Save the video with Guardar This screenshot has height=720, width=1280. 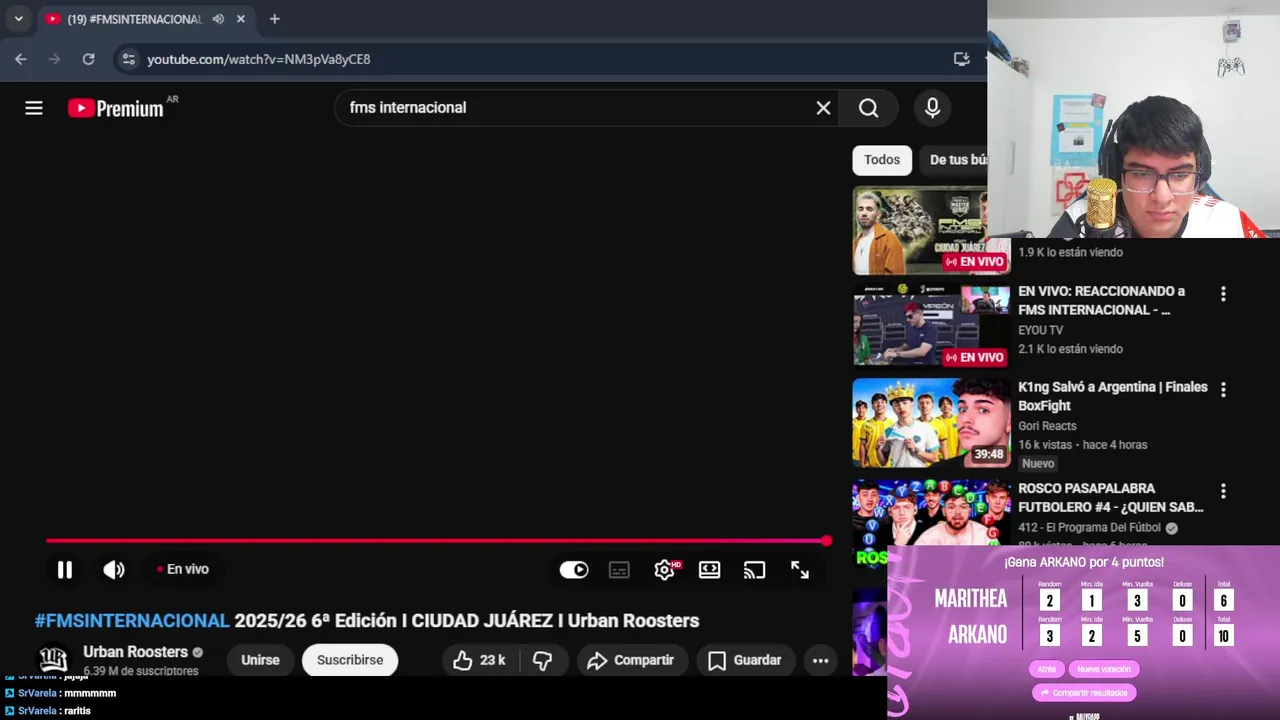click(x=744, y=660)
